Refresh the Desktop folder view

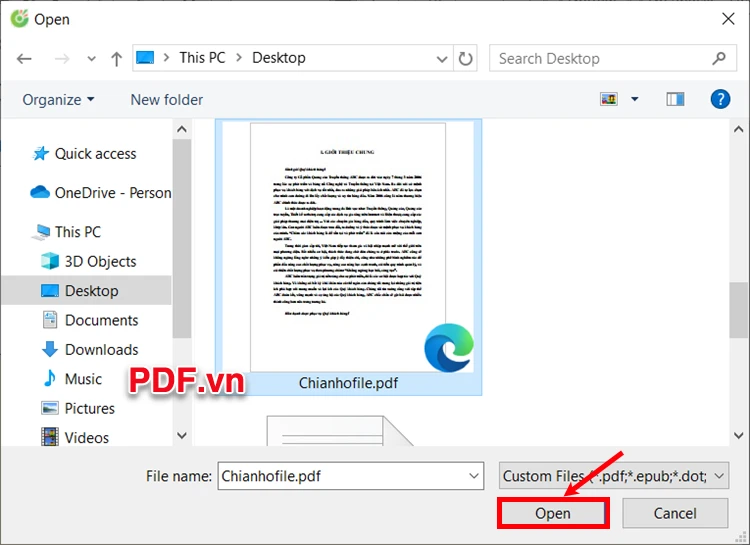465,58
